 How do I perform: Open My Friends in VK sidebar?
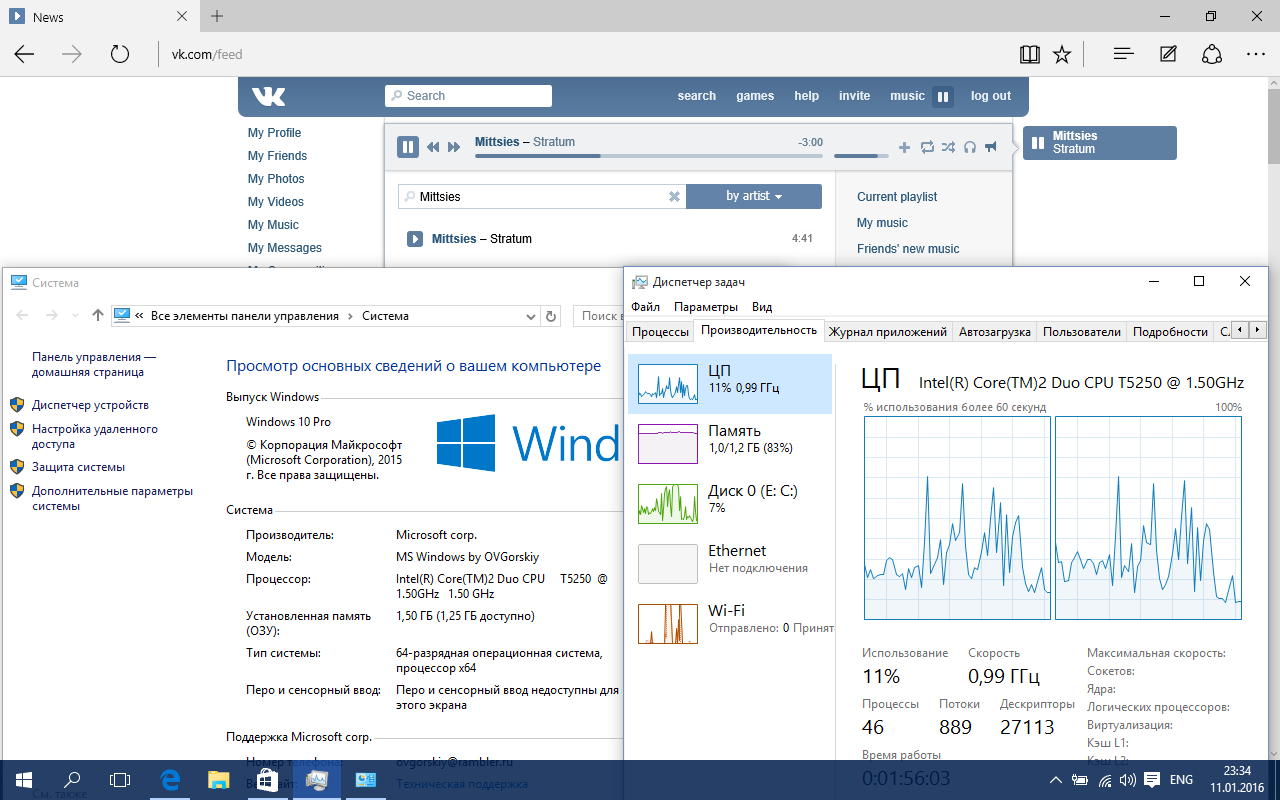[x=277, y=156]
